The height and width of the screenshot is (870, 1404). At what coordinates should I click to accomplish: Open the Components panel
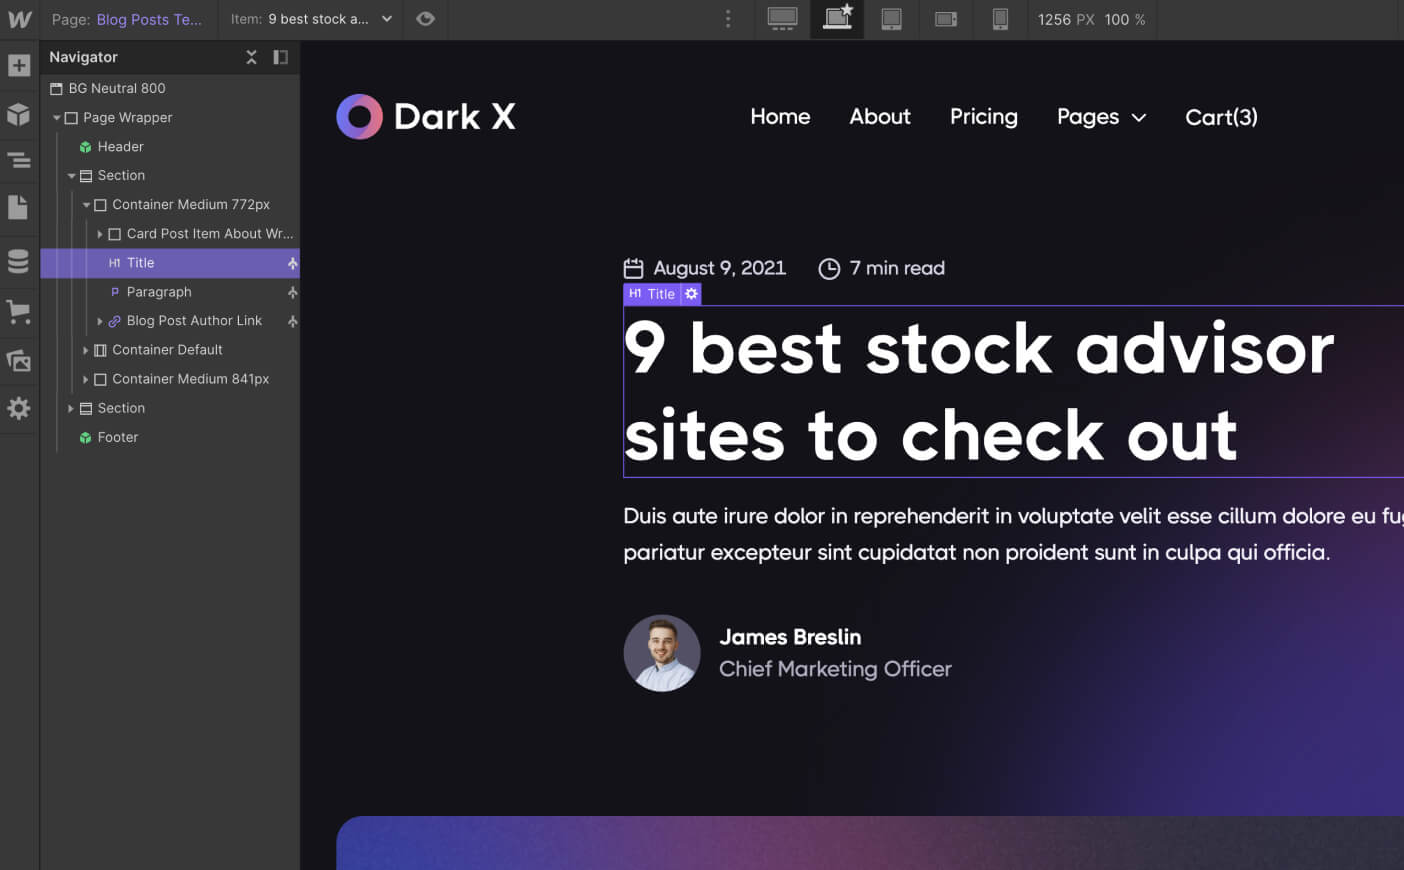click(19, 113)
